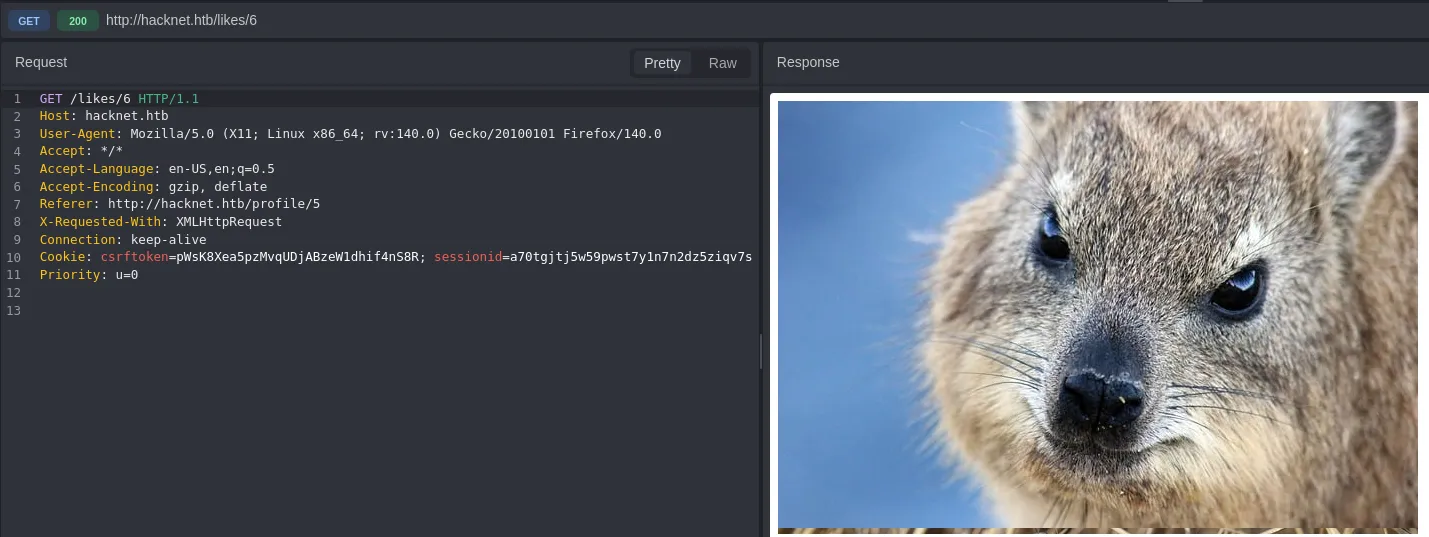
Task: Click the sessionid cookie name
Action: [467, 257]
